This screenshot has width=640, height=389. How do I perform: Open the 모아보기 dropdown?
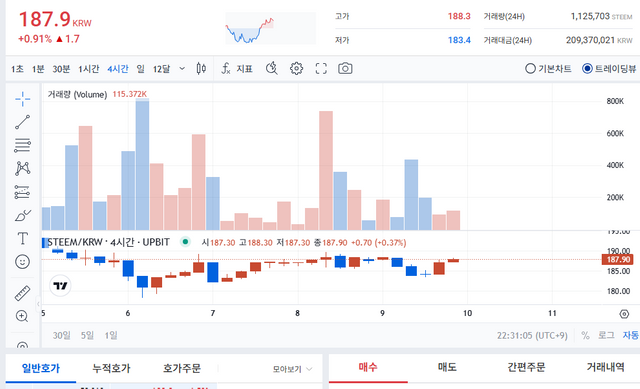292,369
